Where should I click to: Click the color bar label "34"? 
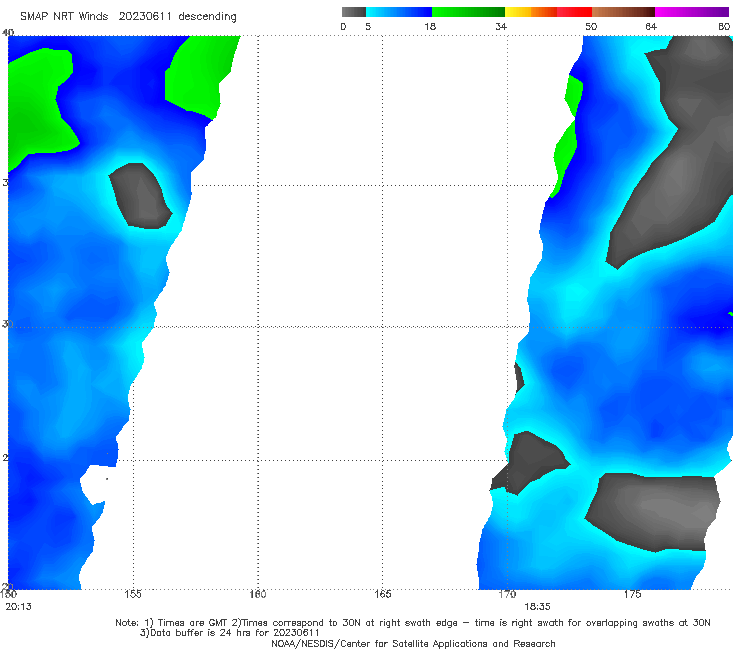pyautogui.click(x=501, y=26)
